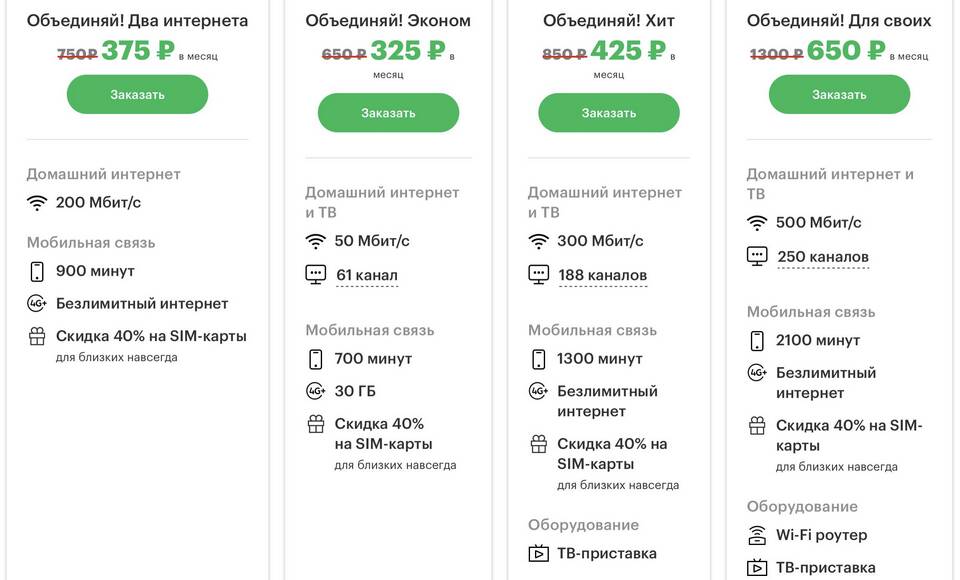Click Заказать for Объединяй! Для своих
960x580 pixels.
point(839,94)
